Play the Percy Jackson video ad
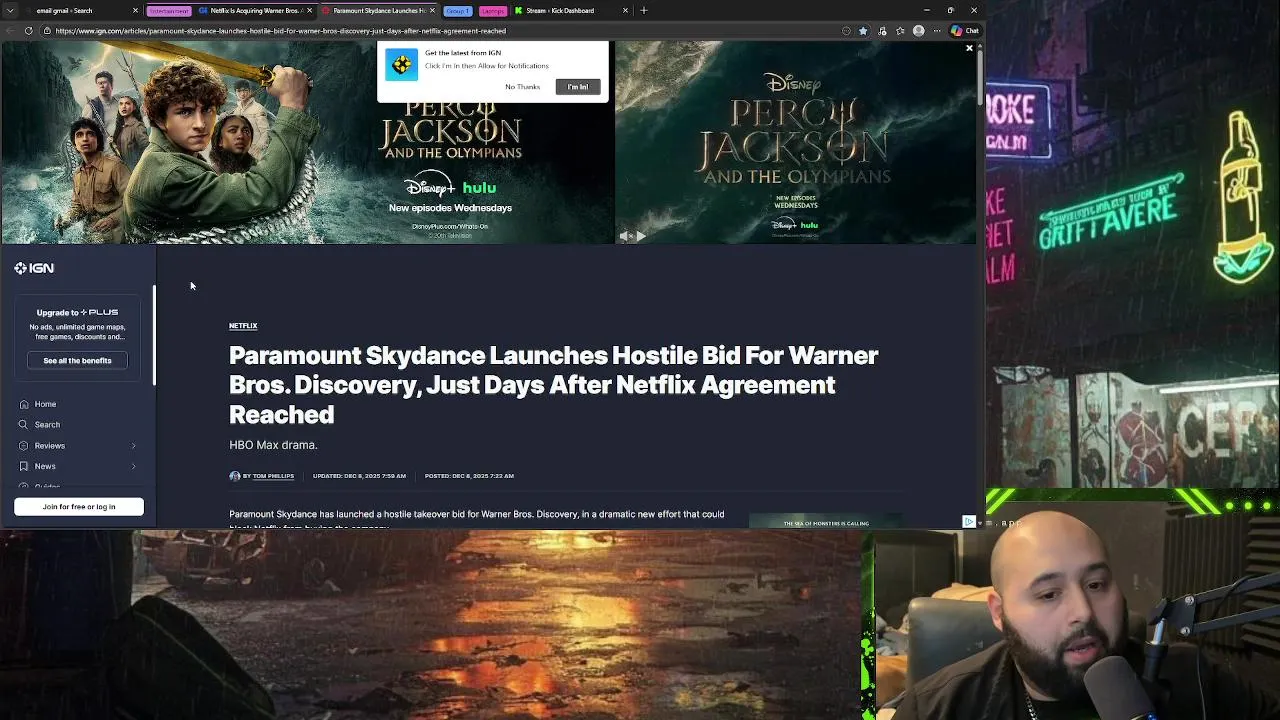Screen dimensions: 1280x720 pos(641,236)
